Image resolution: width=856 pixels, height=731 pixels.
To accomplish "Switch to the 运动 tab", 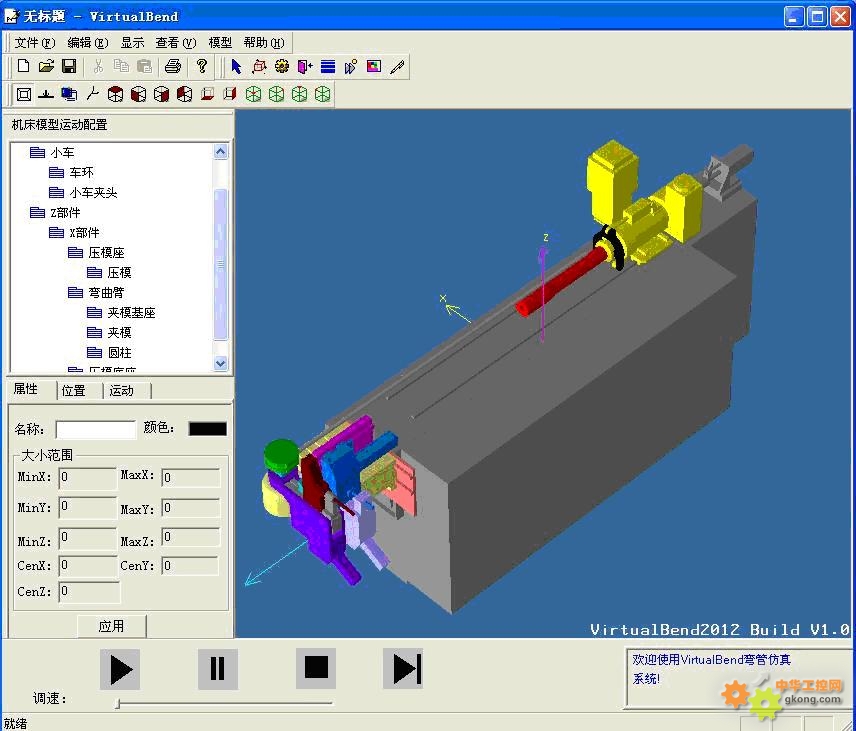I will pyautogui.click(x=121, y=391).
